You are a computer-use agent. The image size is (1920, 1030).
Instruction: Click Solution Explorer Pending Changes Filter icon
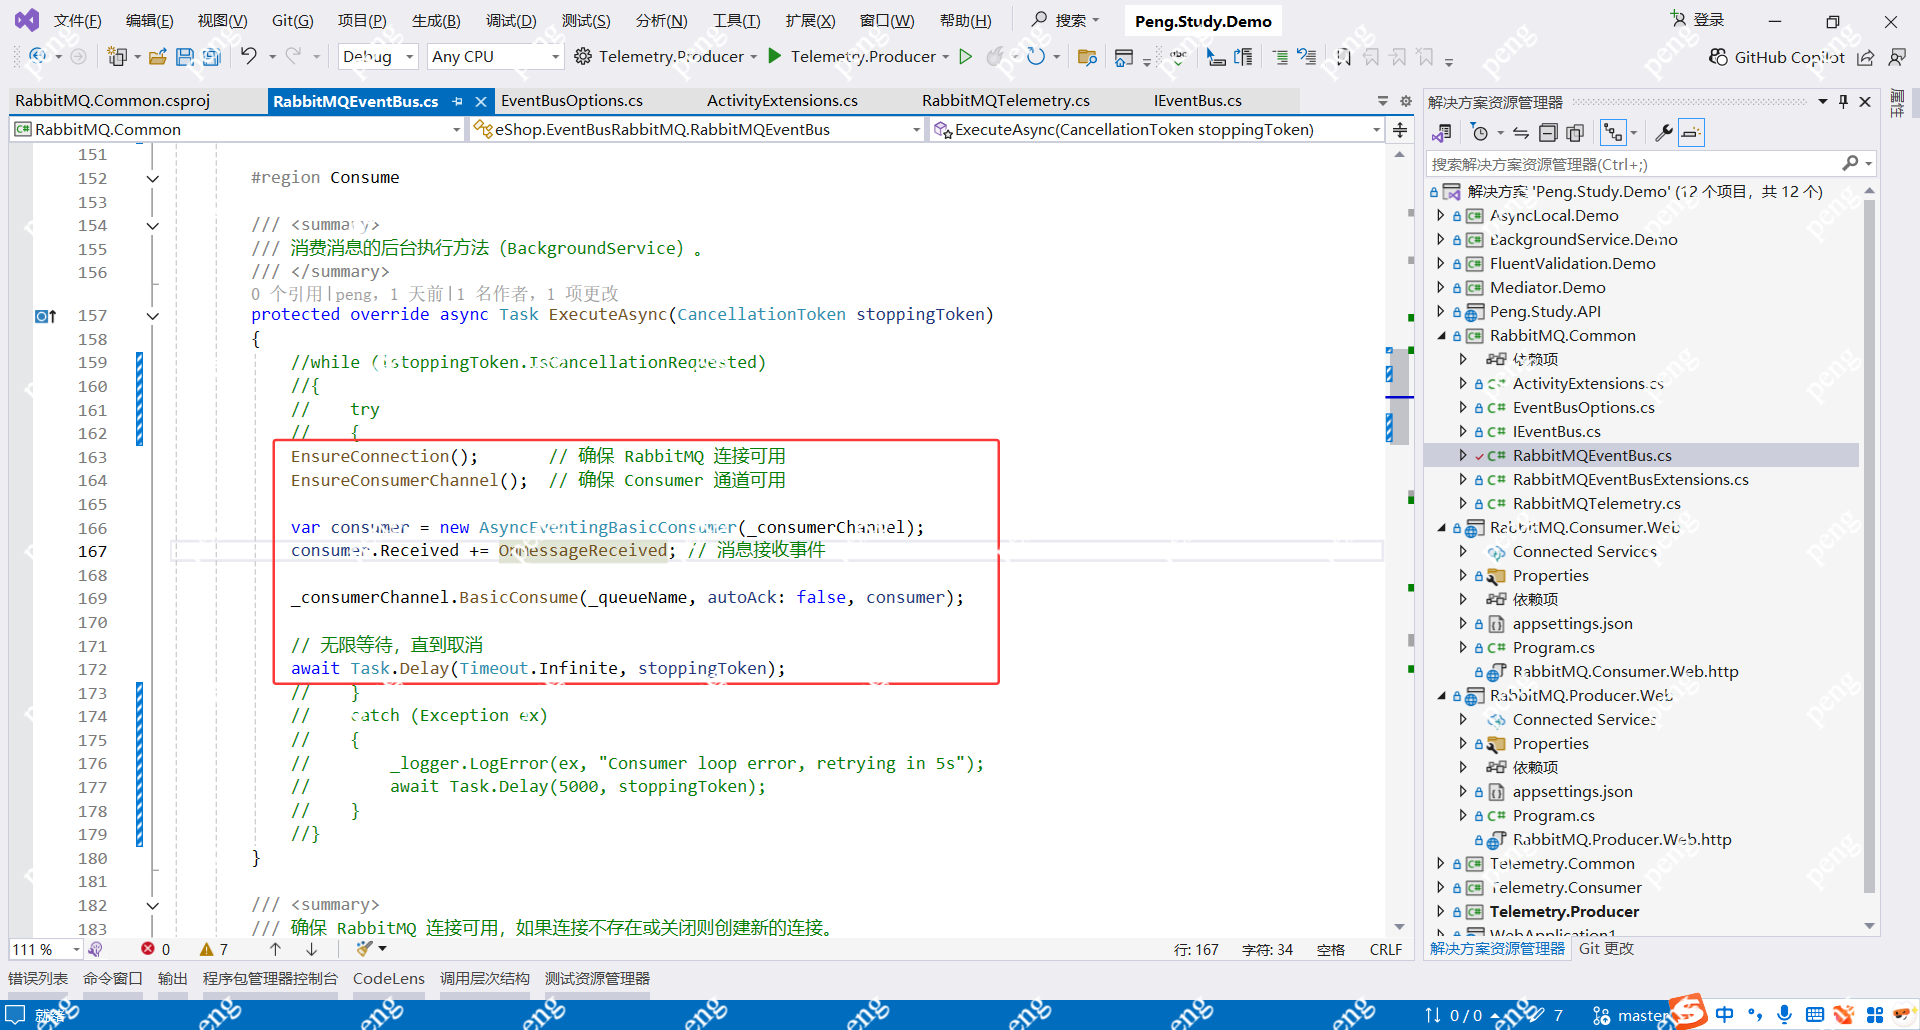1480,133
